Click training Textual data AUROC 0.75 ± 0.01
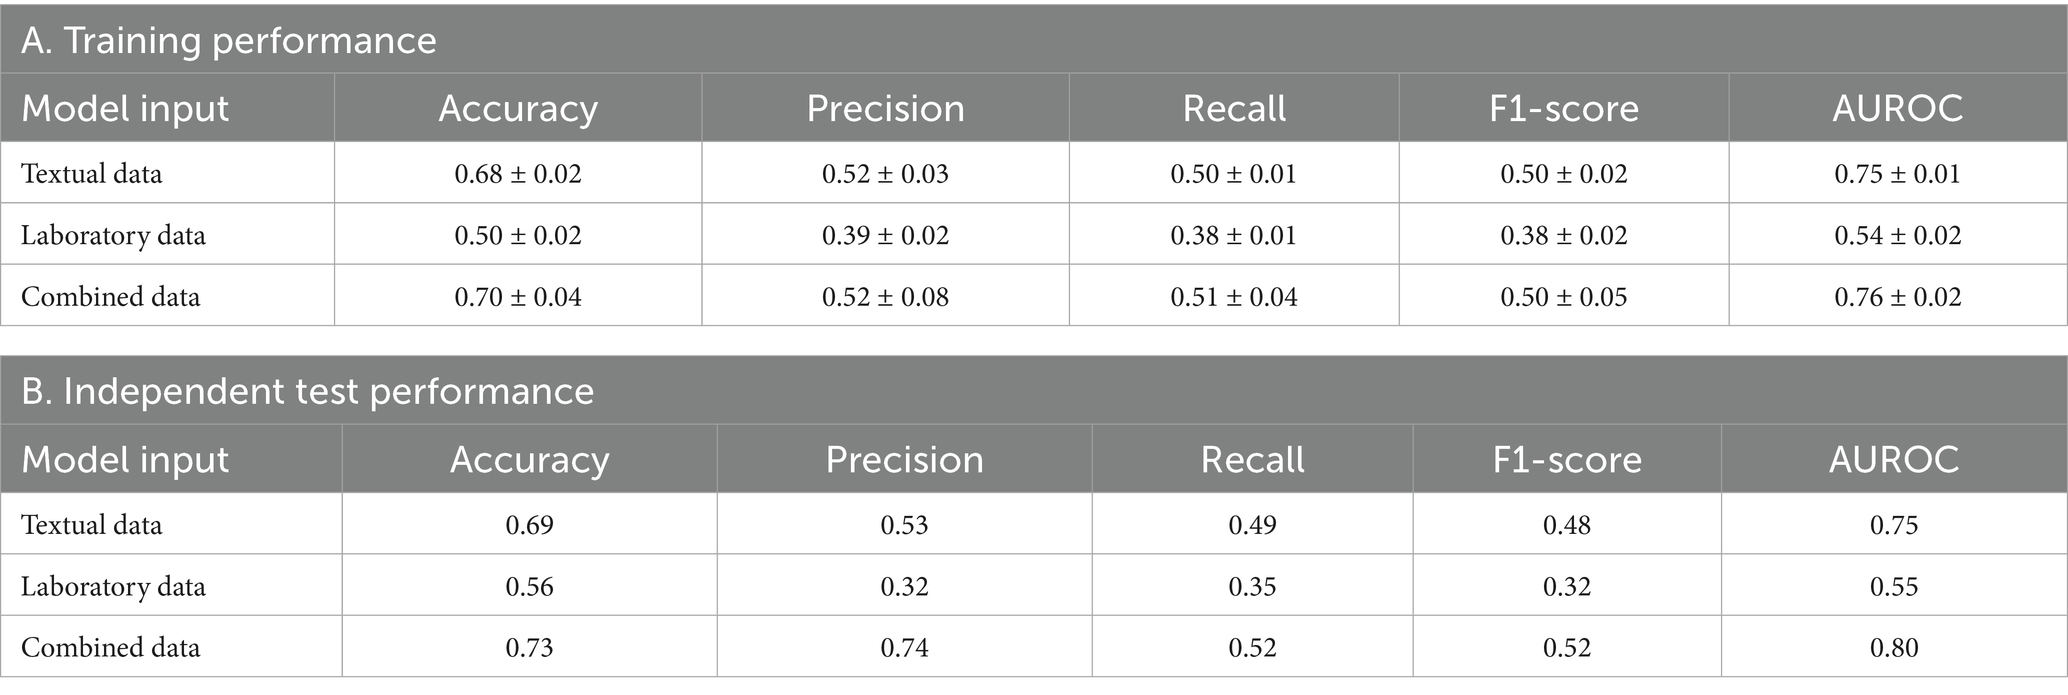The image size is (2068, 695). (x=1897, y=174)
